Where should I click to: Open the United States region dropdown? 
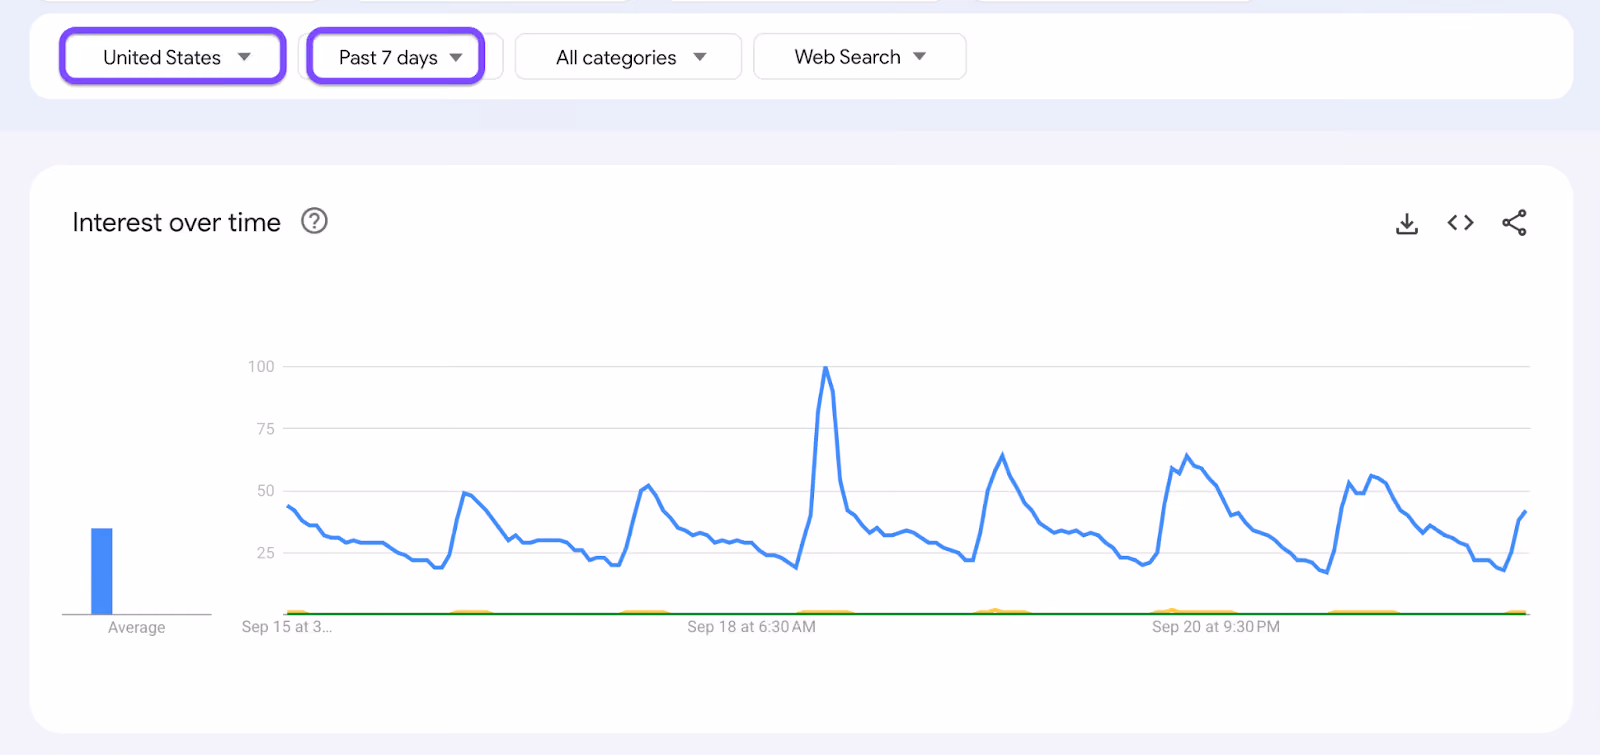[173, 56]
